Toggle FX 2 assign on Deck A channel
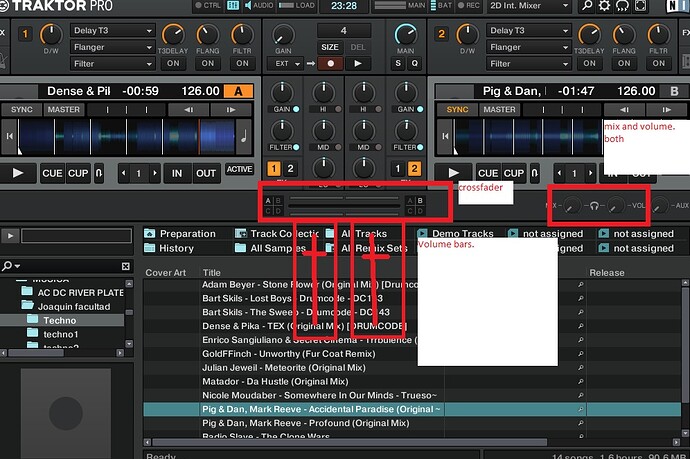The image size is (690, 459). [290, 169]
